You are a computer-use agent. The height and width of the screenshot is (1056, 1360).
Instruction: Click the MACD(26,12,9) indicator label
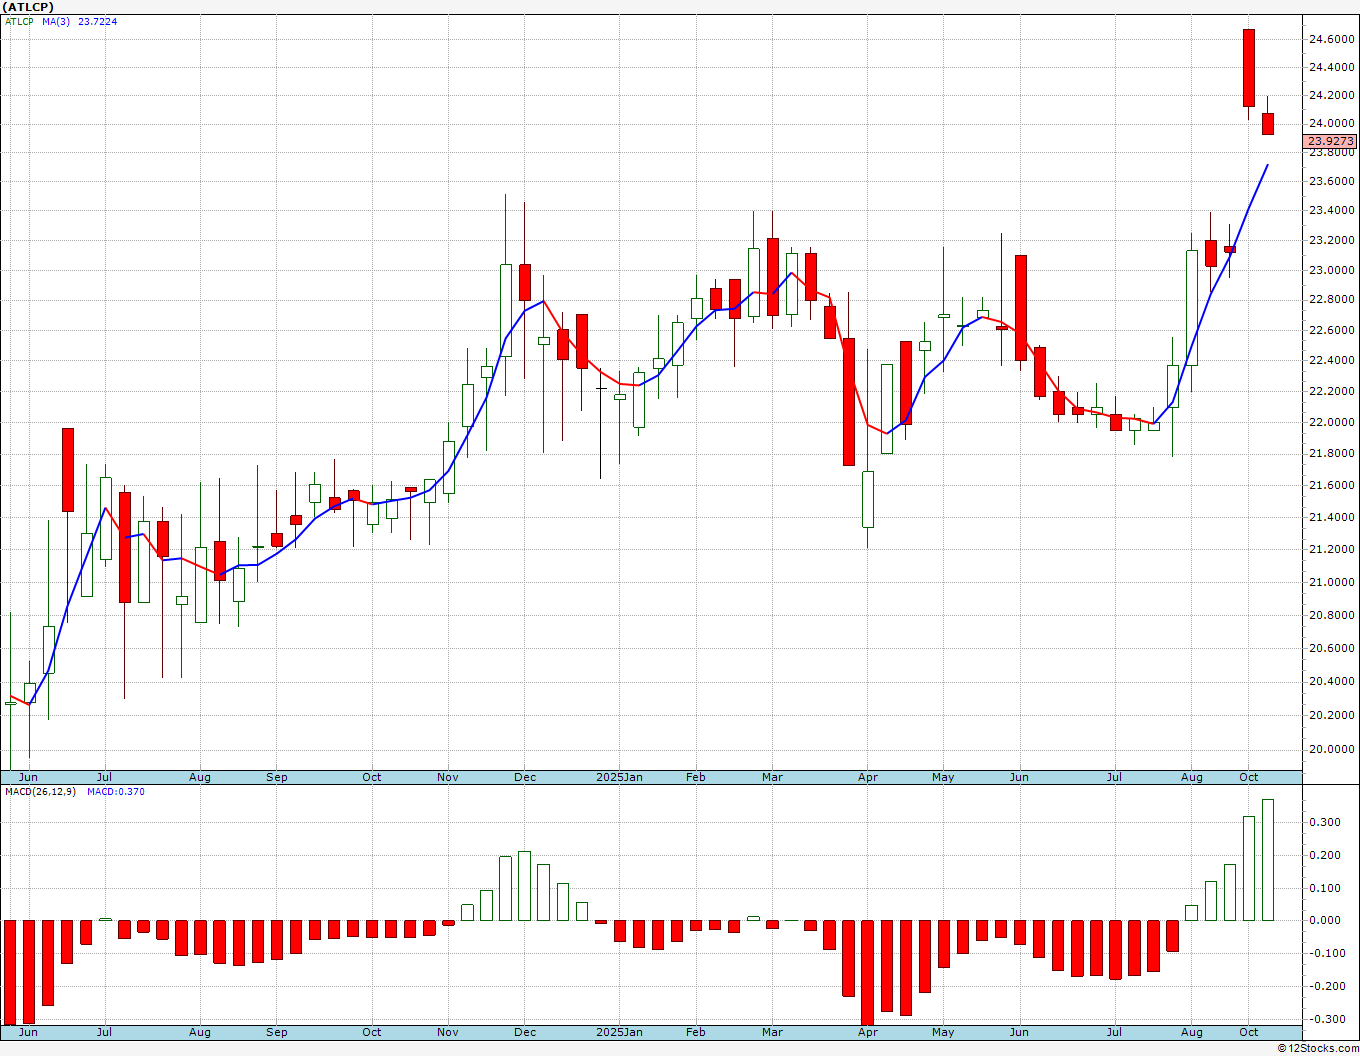coord(42,792)
